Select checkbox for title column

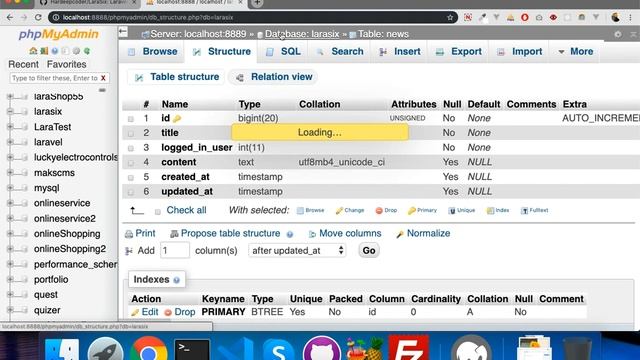[x=131, y=133]
